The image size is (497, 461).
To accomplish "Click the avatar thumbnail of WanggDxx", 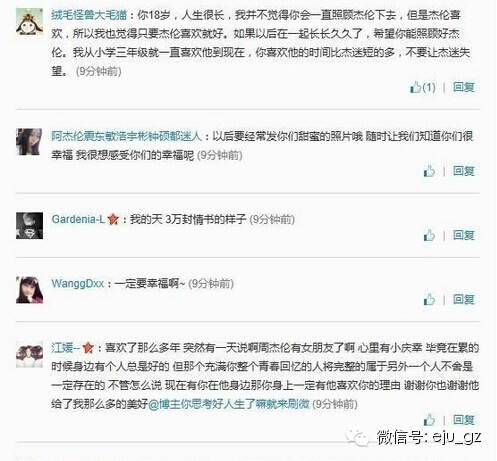I will (30, 290).
